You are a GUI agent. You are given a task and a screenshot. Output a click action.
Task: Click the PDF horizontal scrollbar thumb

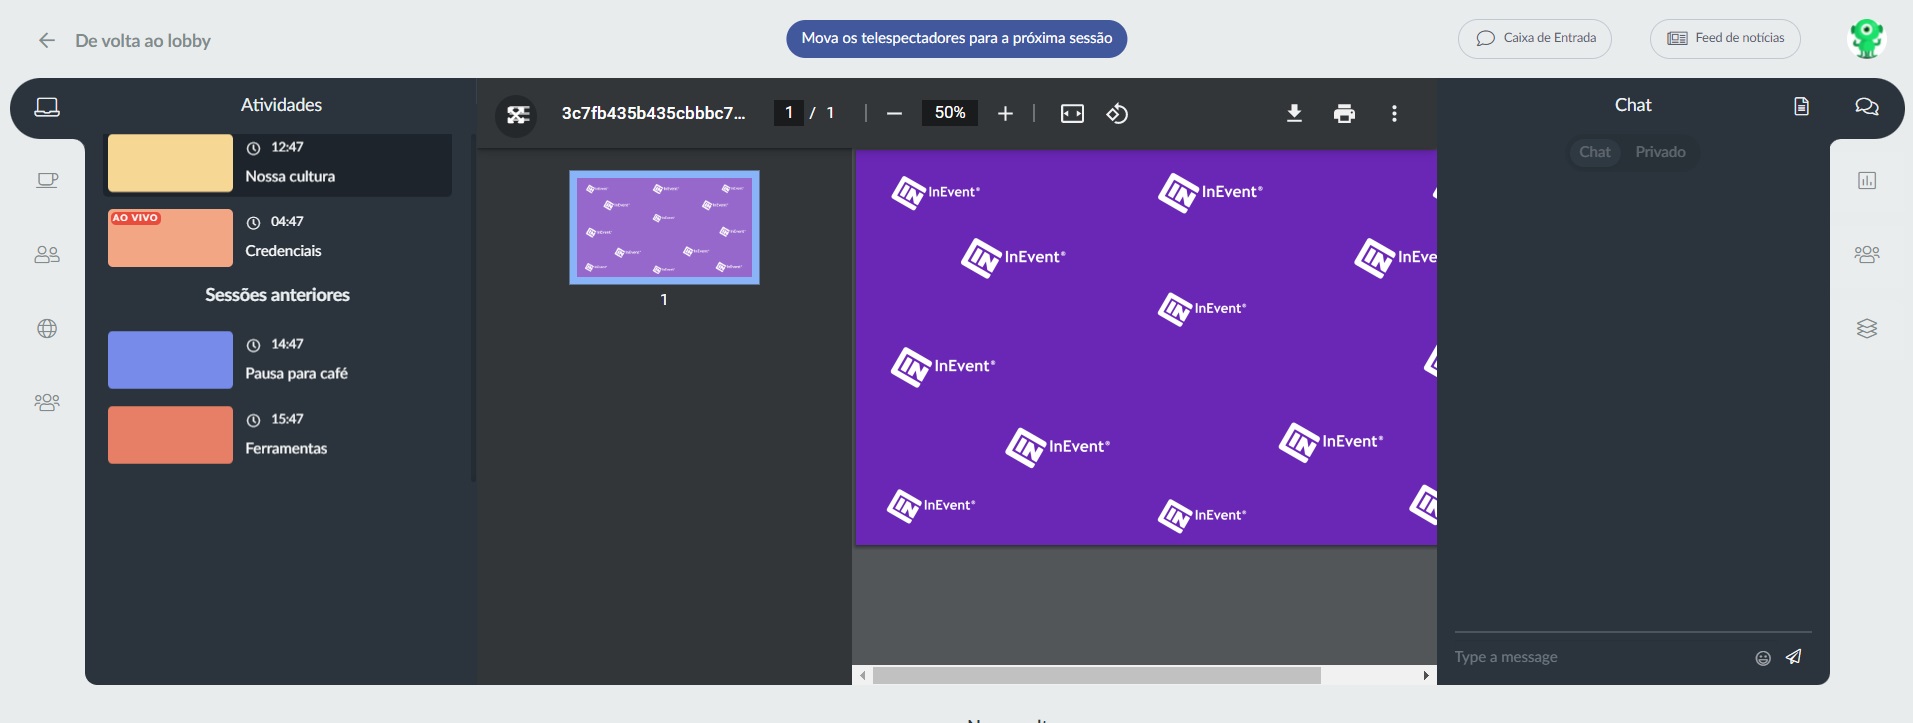pos(1097,676)
